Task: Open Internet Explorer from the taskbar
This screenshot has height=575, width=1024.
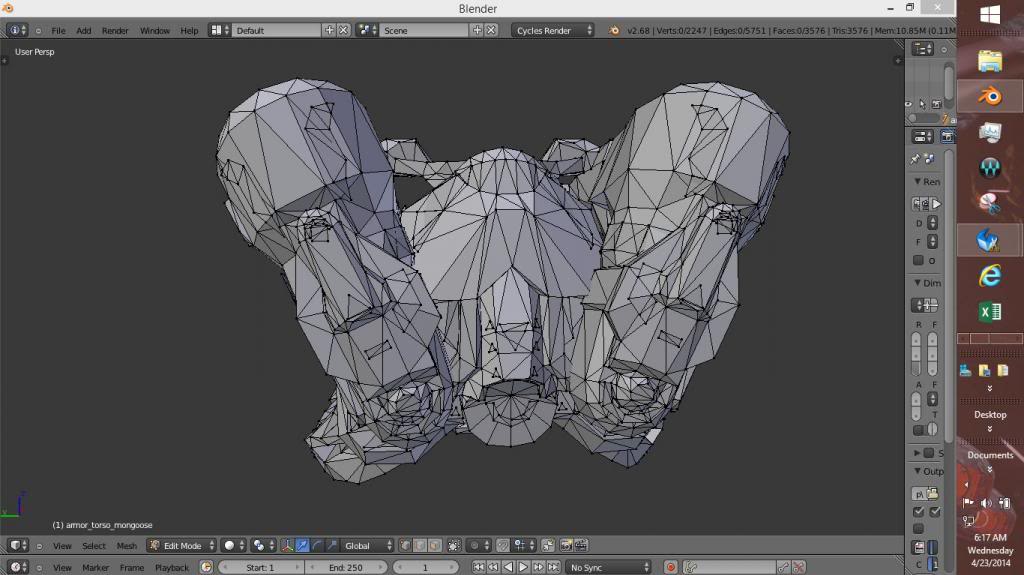Action: click(x=989, y=276)
